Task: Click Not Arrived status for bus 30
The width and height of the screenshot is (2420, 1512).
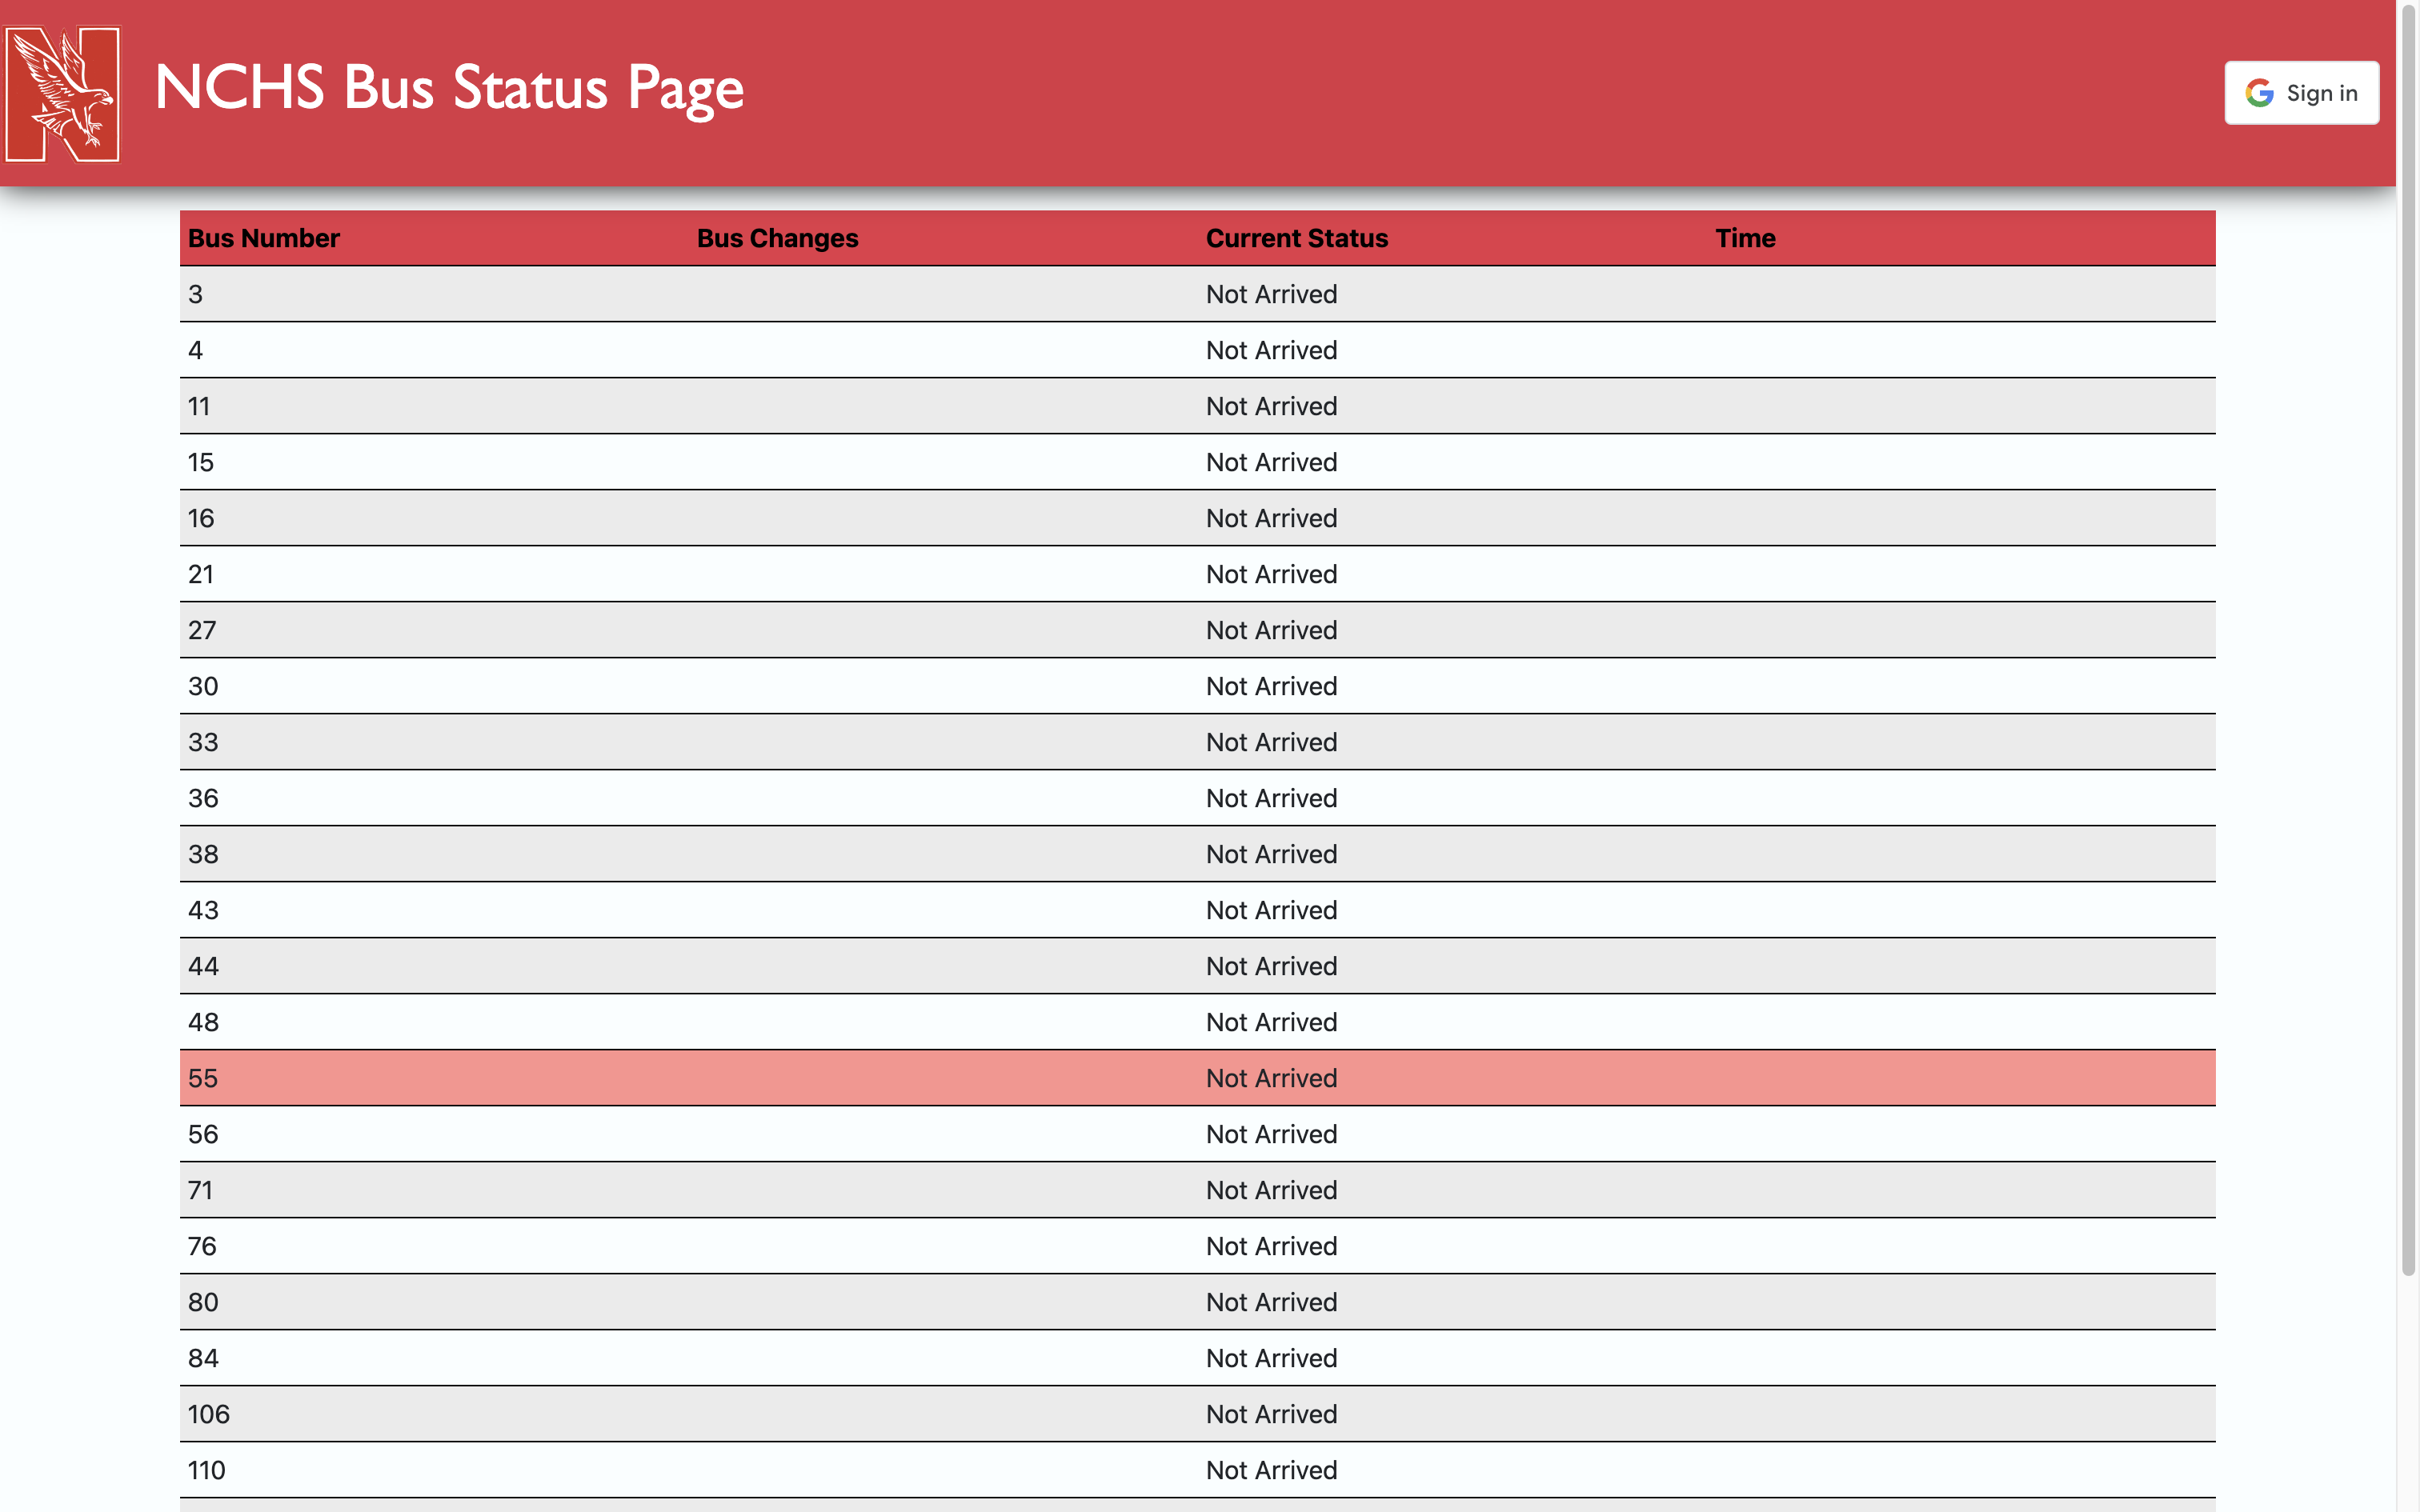Action: point(1271,686)
